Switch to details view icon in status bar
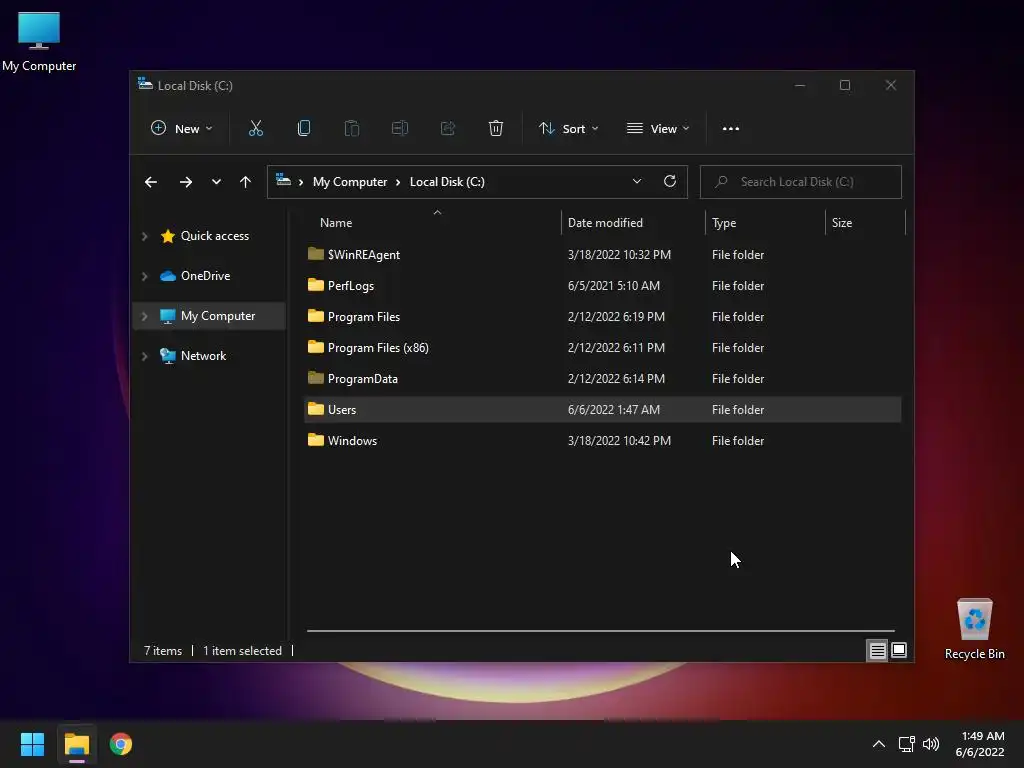 coord(877,650)
